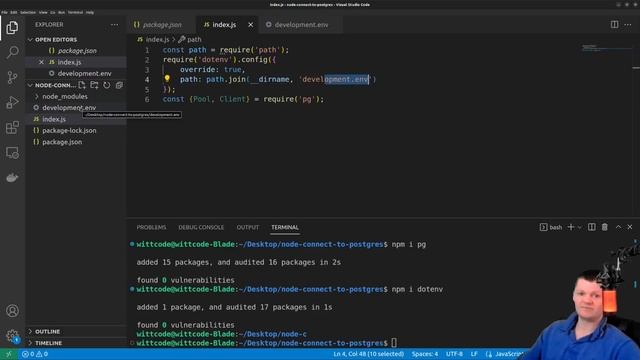The image size is (640, 360).
Task: Open the Manage gear settings
Action: (x=12, y=336)
